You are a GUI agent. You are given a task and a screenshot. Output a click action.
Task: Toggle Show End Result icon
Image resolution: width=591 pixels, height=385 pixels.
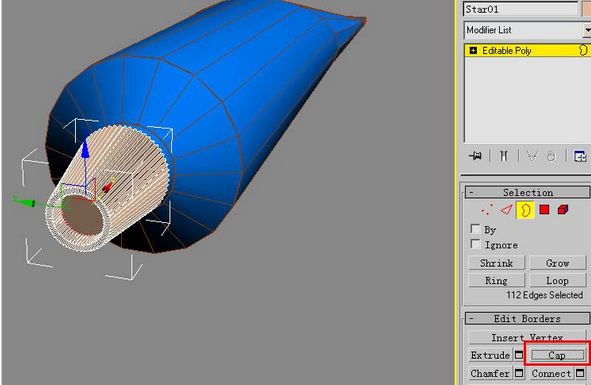(504, 156)
